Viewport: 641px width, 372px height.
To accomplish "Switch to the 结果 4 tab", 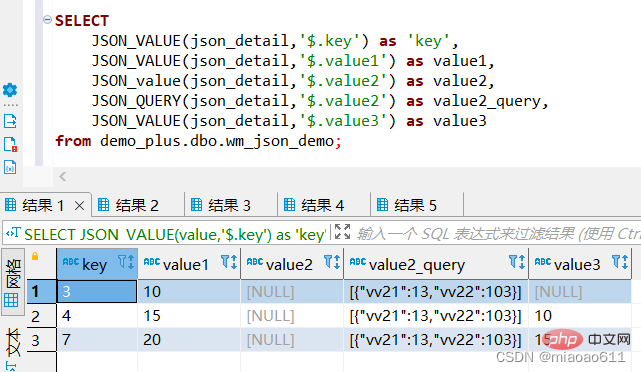I will (x=314, y=205).
